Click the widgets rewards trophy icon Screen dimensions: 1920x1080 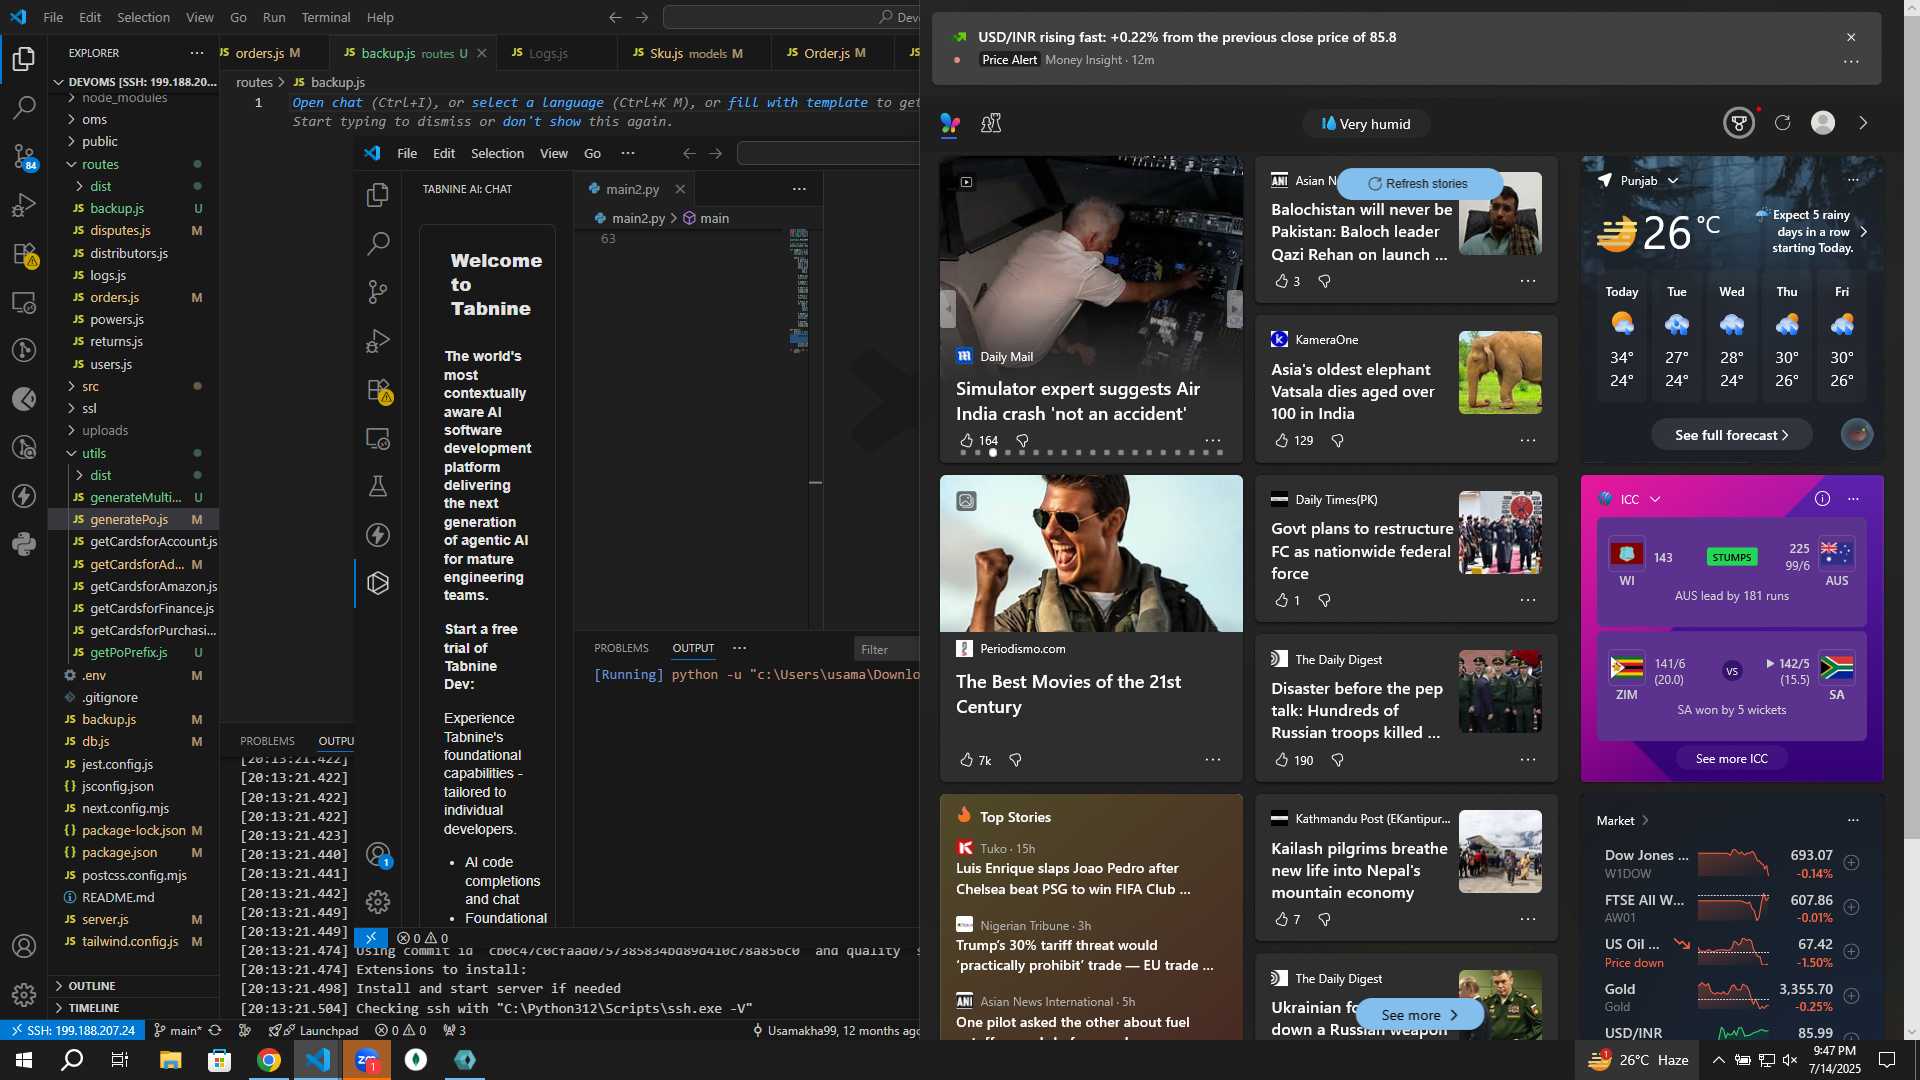tap(1739, 123)
